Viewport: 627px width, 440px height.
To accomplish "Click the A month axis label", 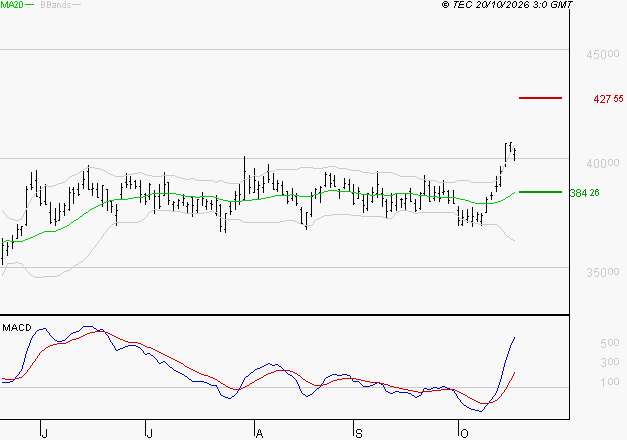I will pyautogui.click(x=260, y=434).
